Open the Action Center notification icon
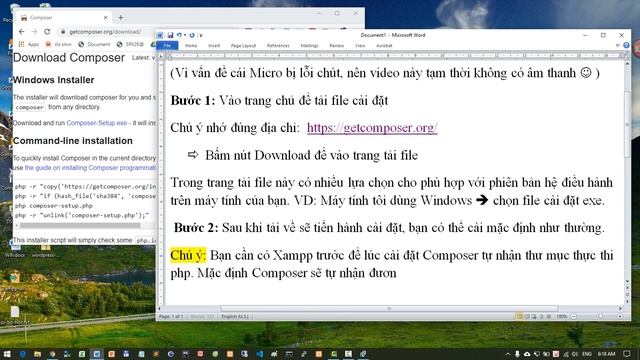640x360 pixels. [627, 354]
